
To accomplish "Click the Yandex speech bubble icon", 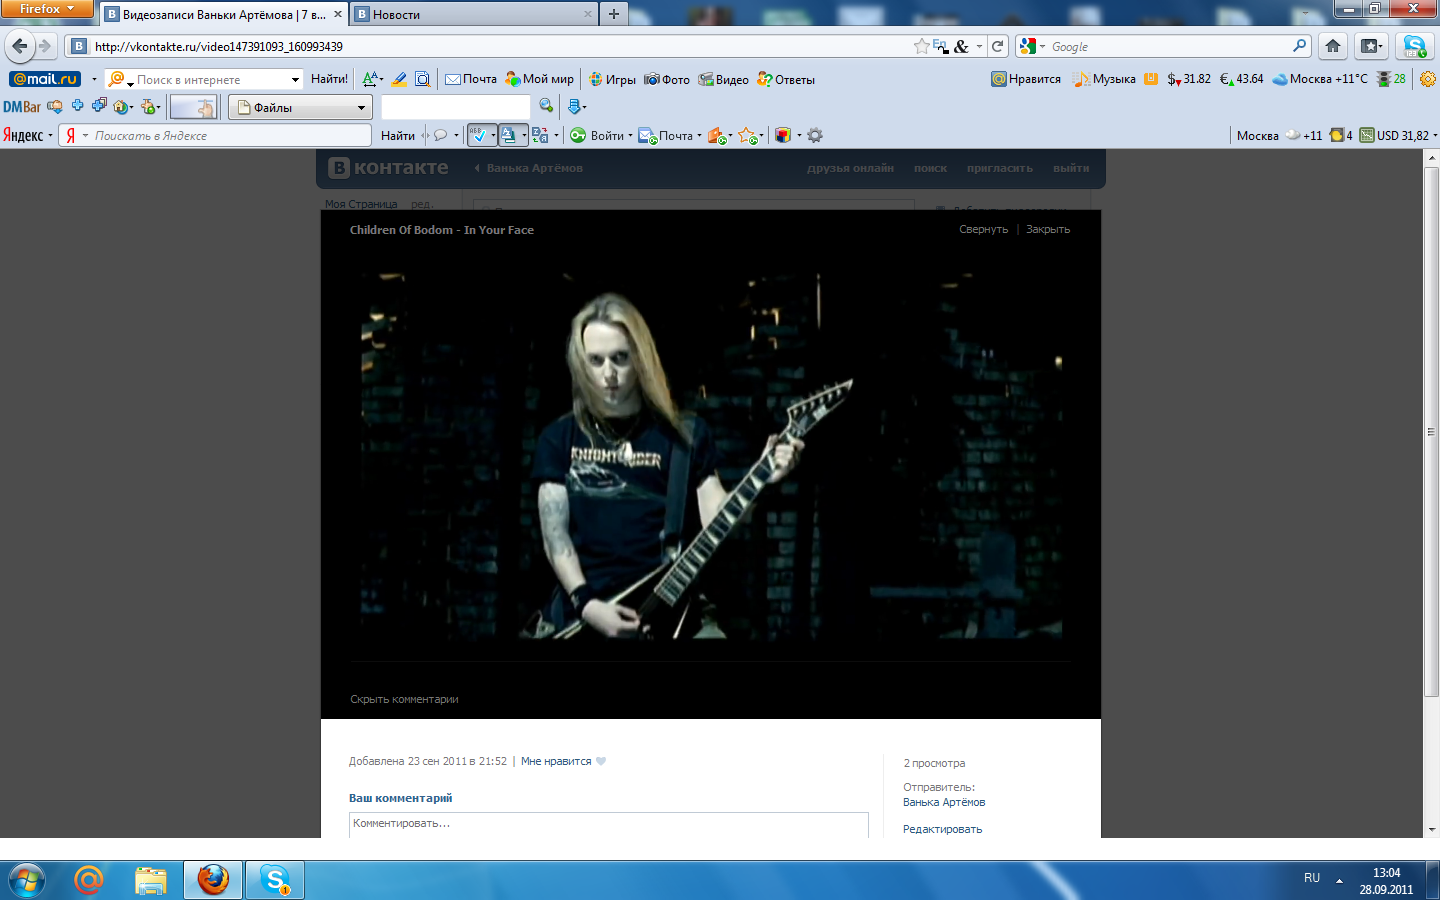I will tap(440, 135).
